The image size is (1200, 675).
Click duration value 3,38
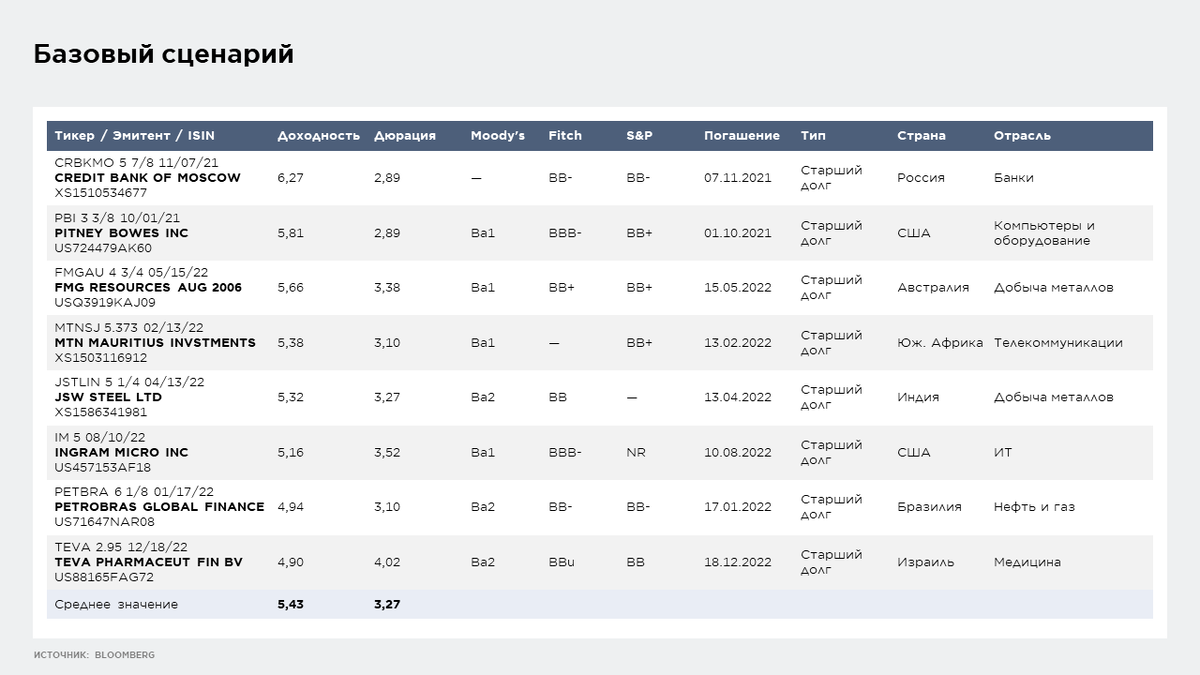(x=387, y=288)
